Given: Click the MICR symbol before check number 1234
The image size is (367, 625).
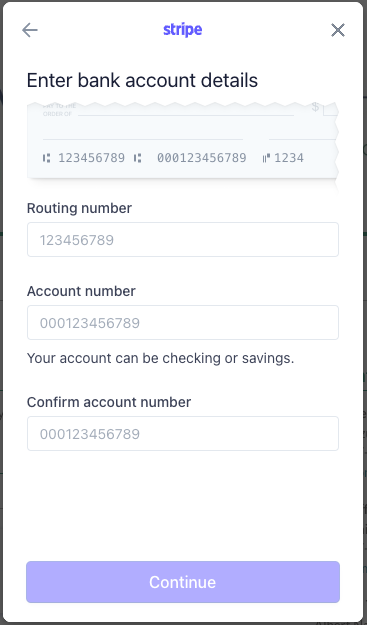Looking at the screenshot, I should tap(266, 158).
